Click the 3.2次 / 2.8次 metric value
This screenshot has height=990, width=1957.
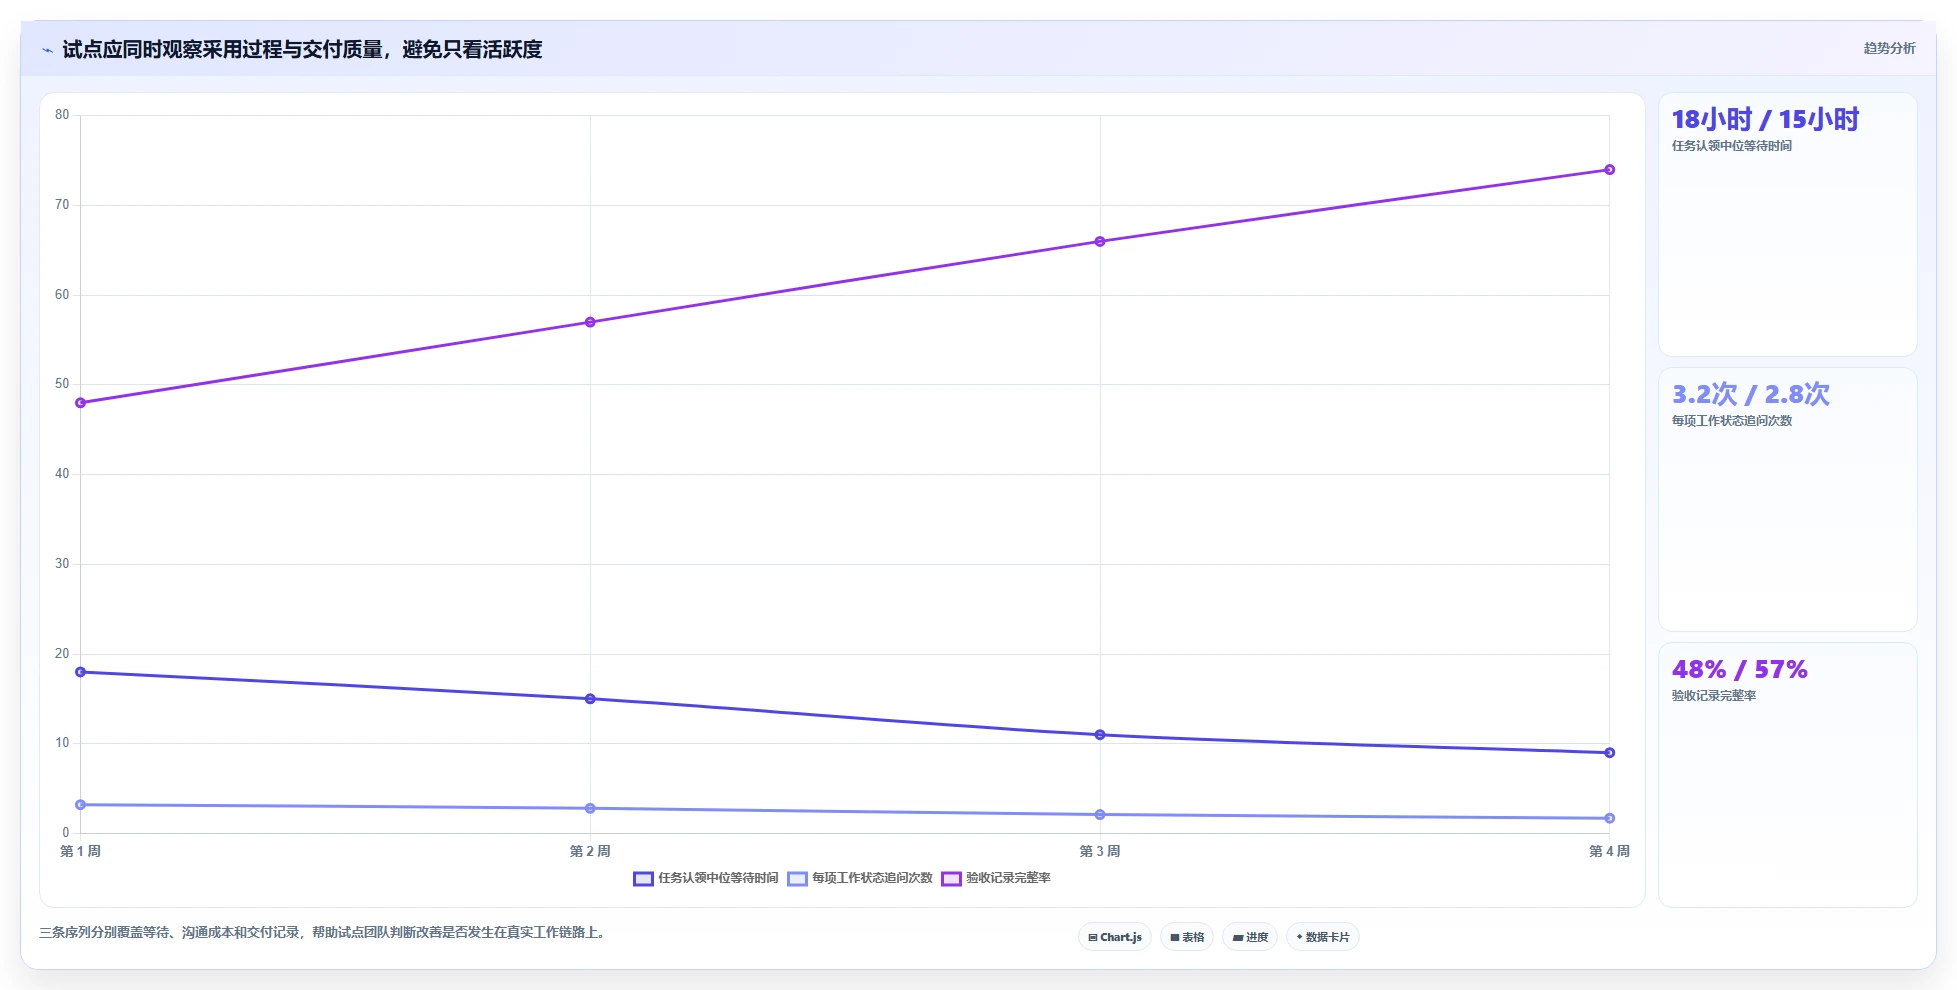pyautogui.click(x=1751, y=395)
